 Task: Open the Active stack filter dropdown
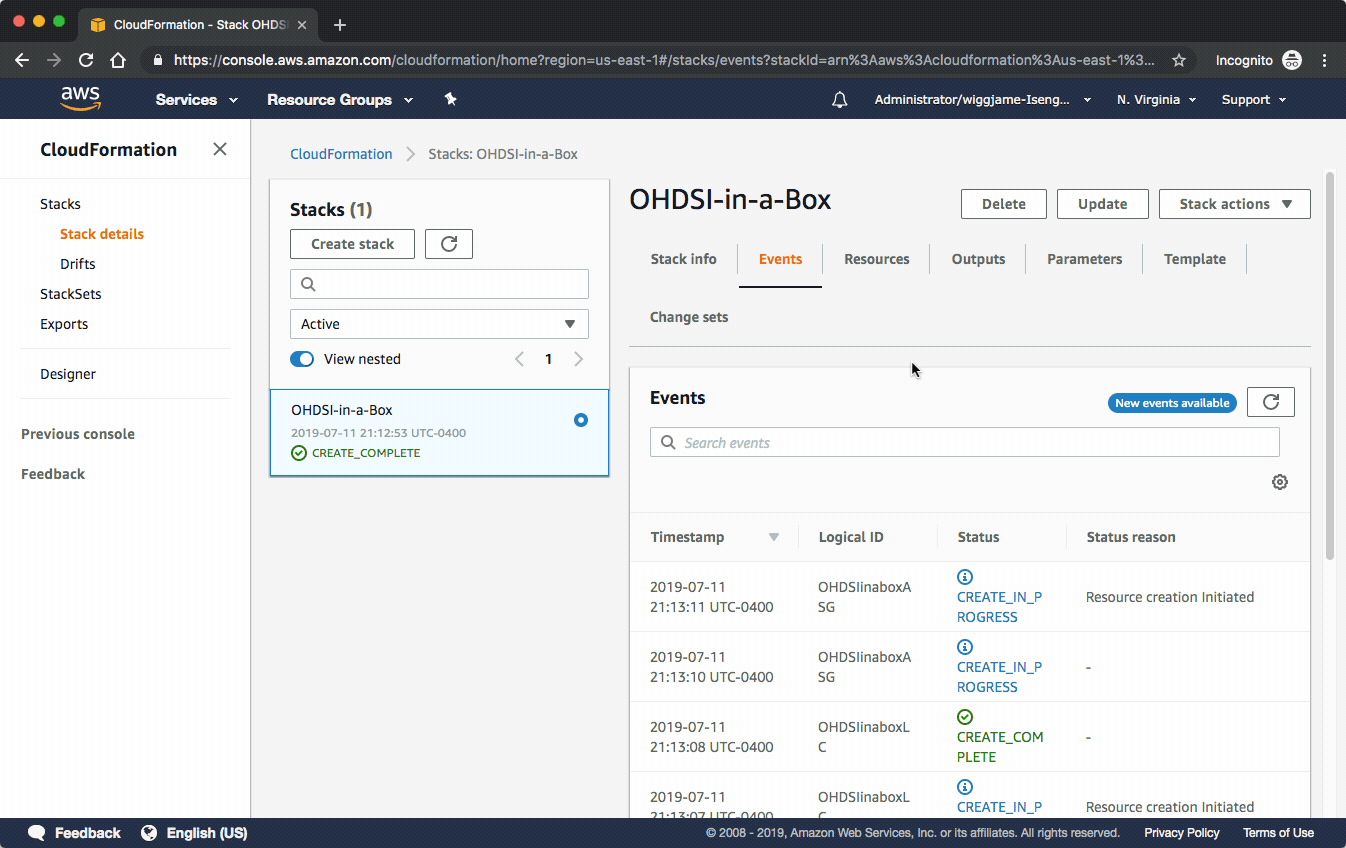pyautogui.click(x=439, y=324)
